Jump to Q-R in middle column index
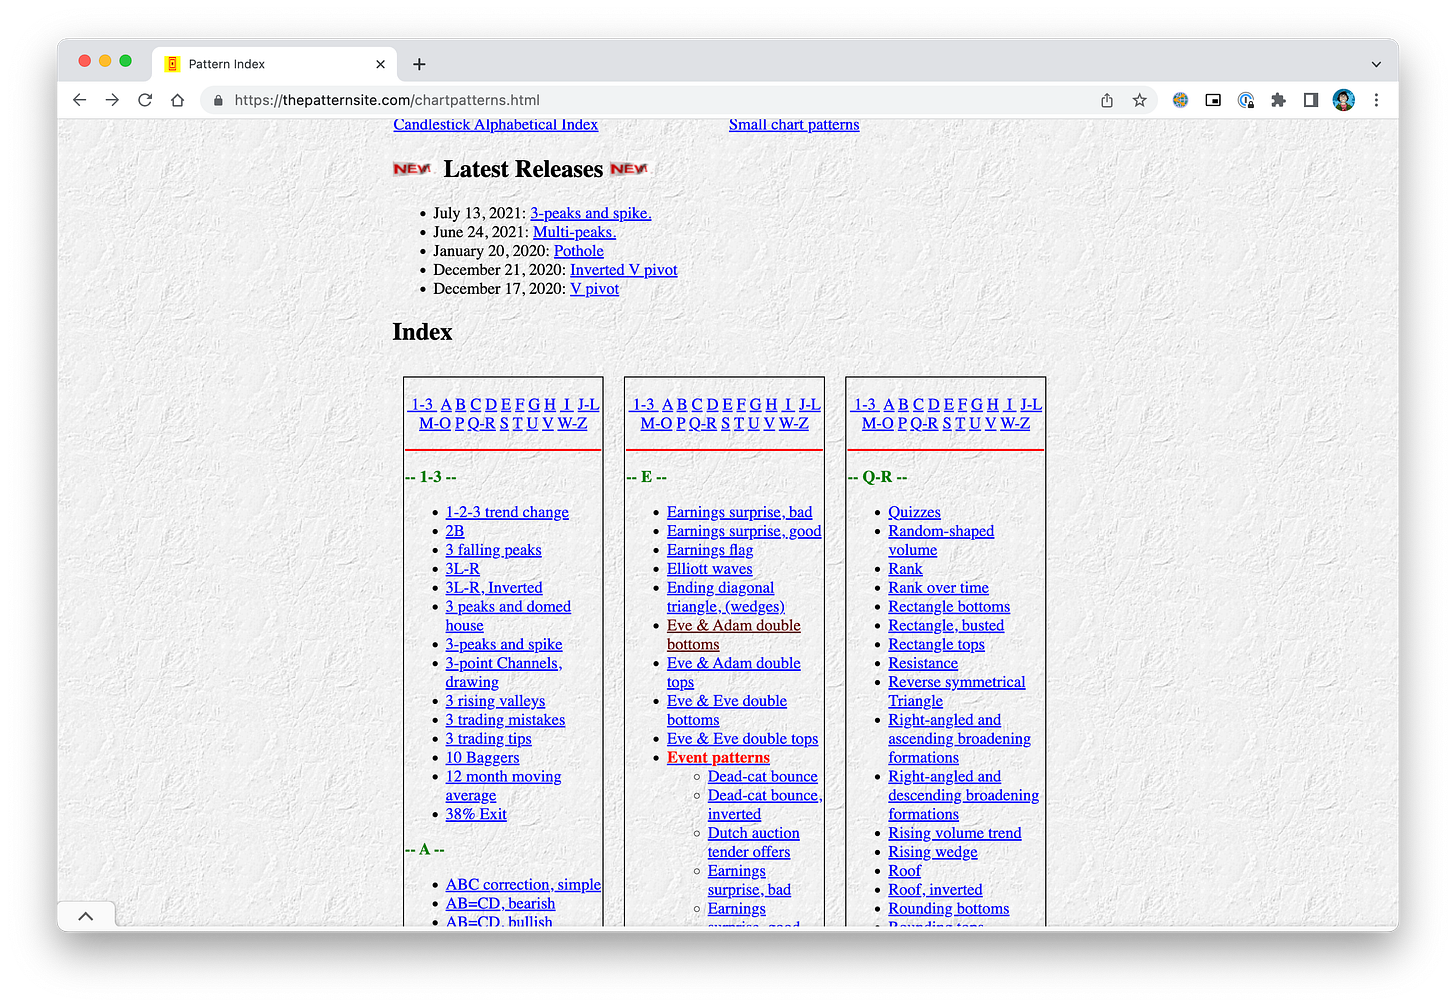Image resolution: width=1456 pixels, height=1007 pixels. [x=702, y=423]
